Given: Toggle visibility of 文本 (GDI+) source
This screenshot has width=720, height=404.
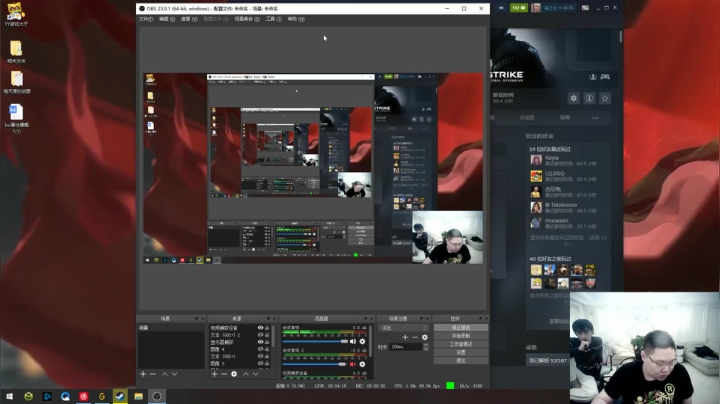Looking at the screenshot, I should tap(260, 356).
